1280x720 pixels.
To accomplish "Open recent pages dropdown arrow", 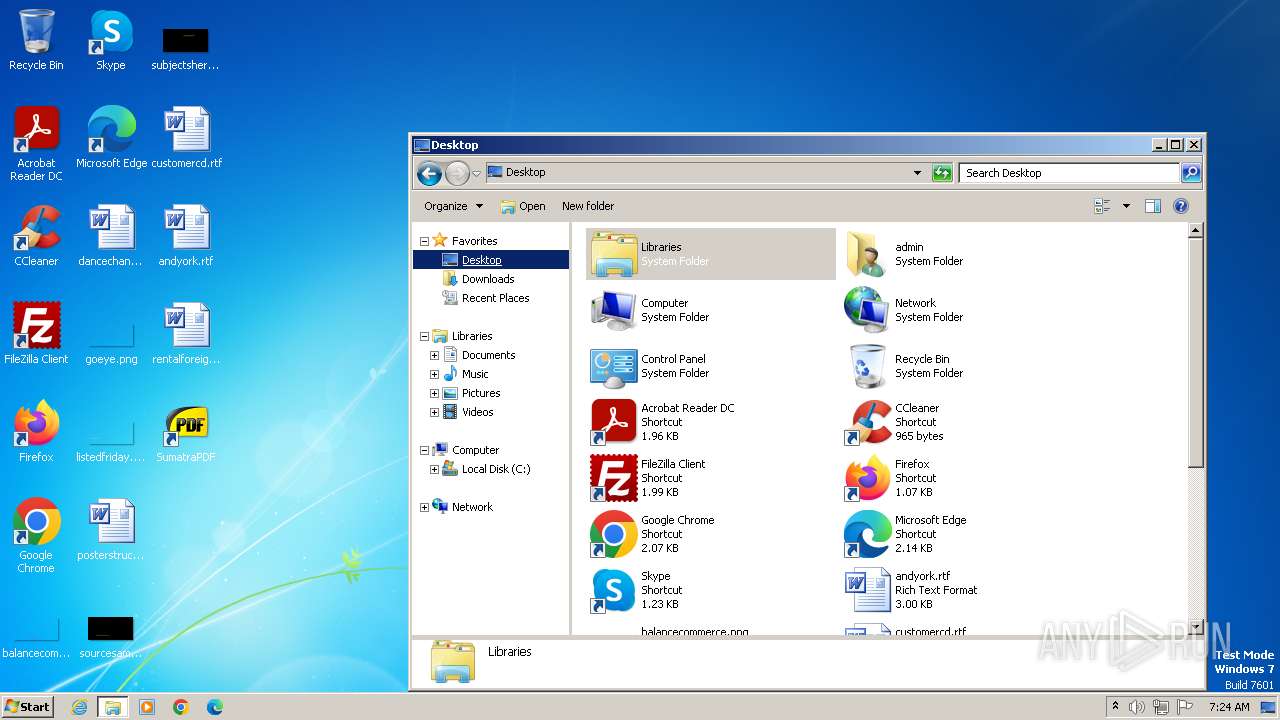I will coord(476,173).
